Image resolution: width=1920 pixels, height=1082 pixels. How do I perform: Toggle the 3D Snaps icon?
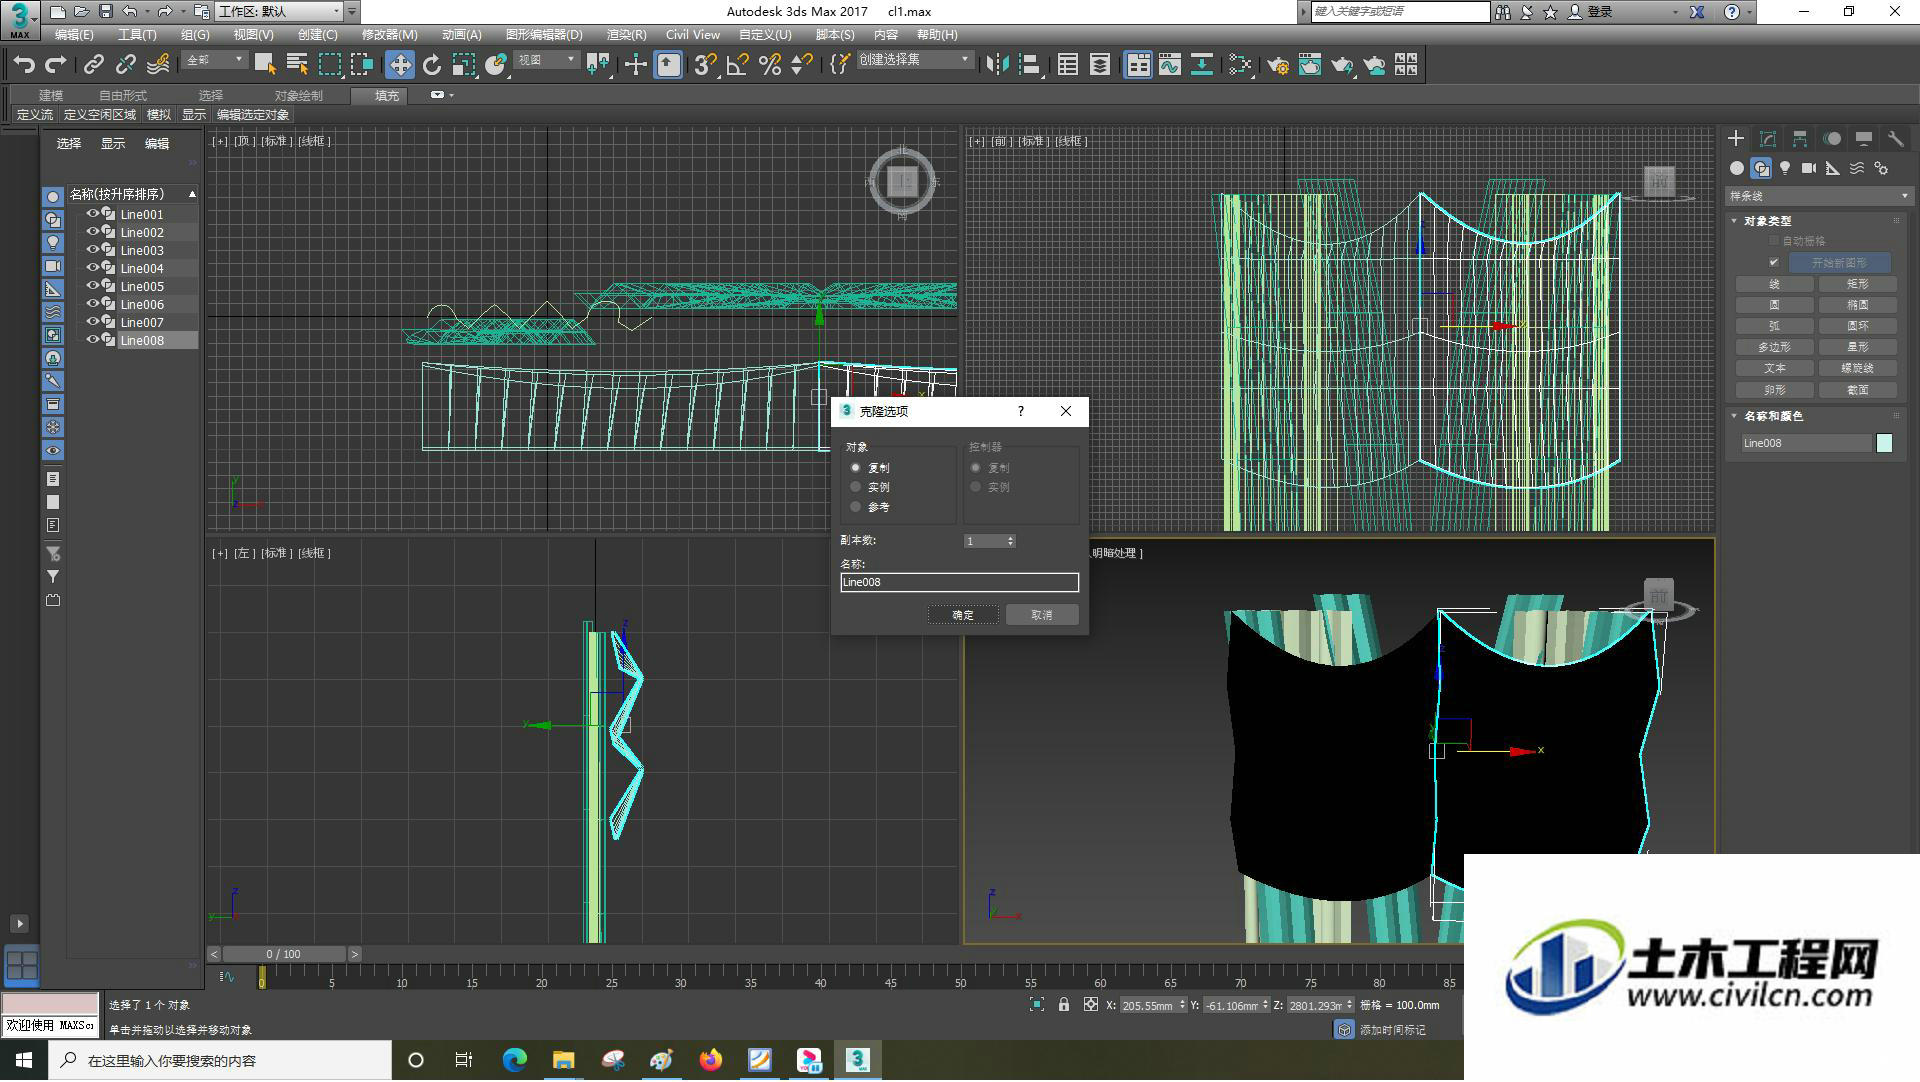705,65
